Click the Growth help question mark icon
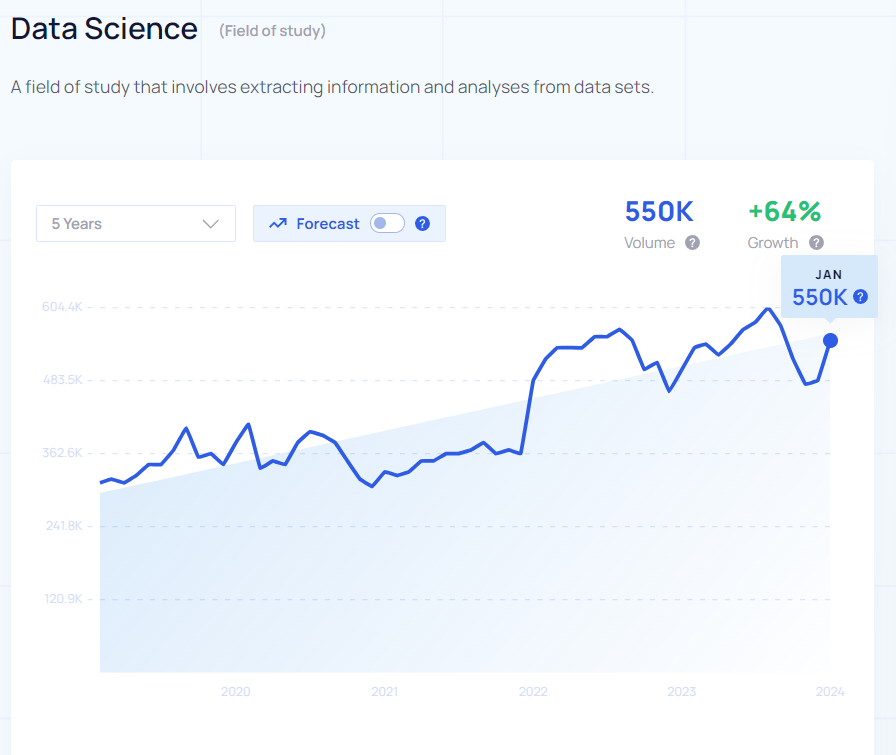This screenshot has height=755, width=896. (817, 243)
